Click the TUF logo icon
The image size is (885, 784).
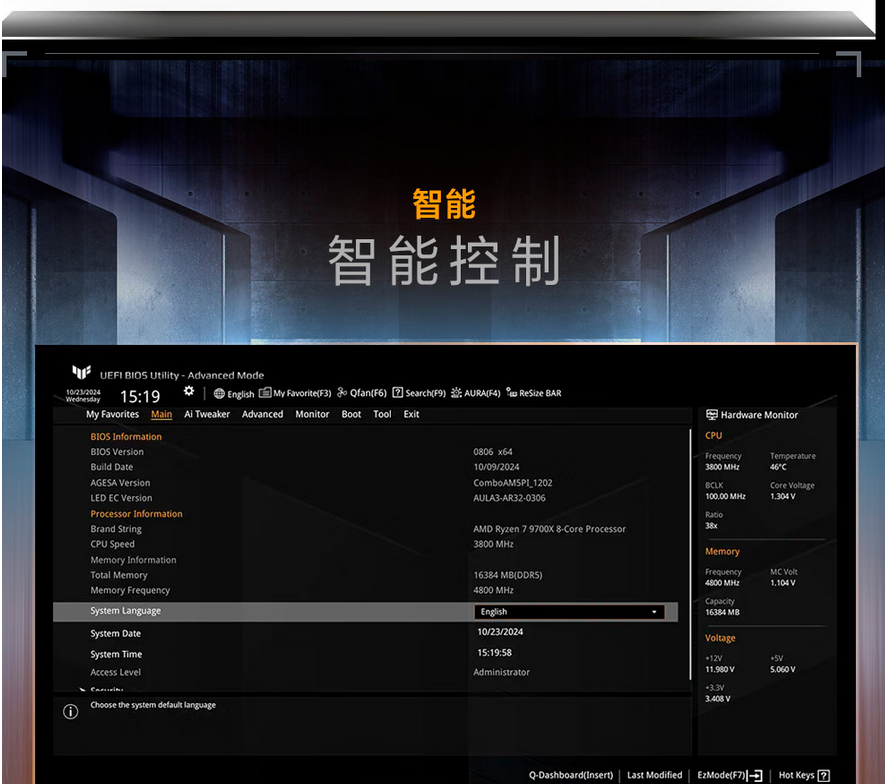pyautogui.click(x=81, y=372)
